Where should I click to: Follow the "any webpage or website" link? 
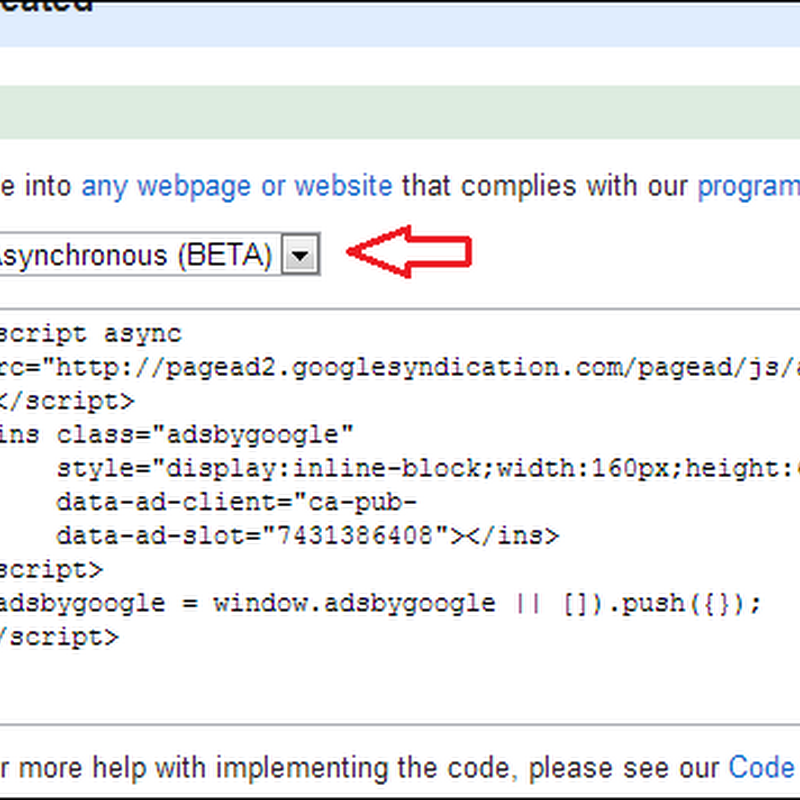click(x=237, y=187)
